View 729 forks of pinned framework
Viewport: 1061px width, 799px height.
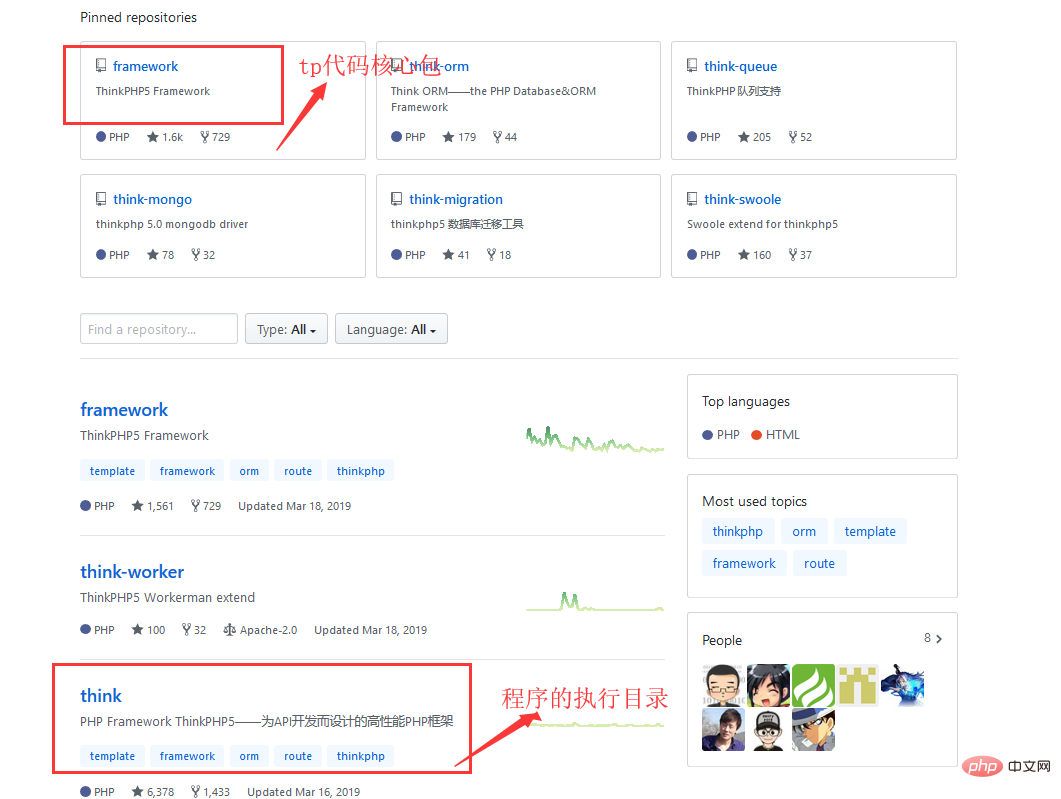pyautogui.click(x=215, y=137)
